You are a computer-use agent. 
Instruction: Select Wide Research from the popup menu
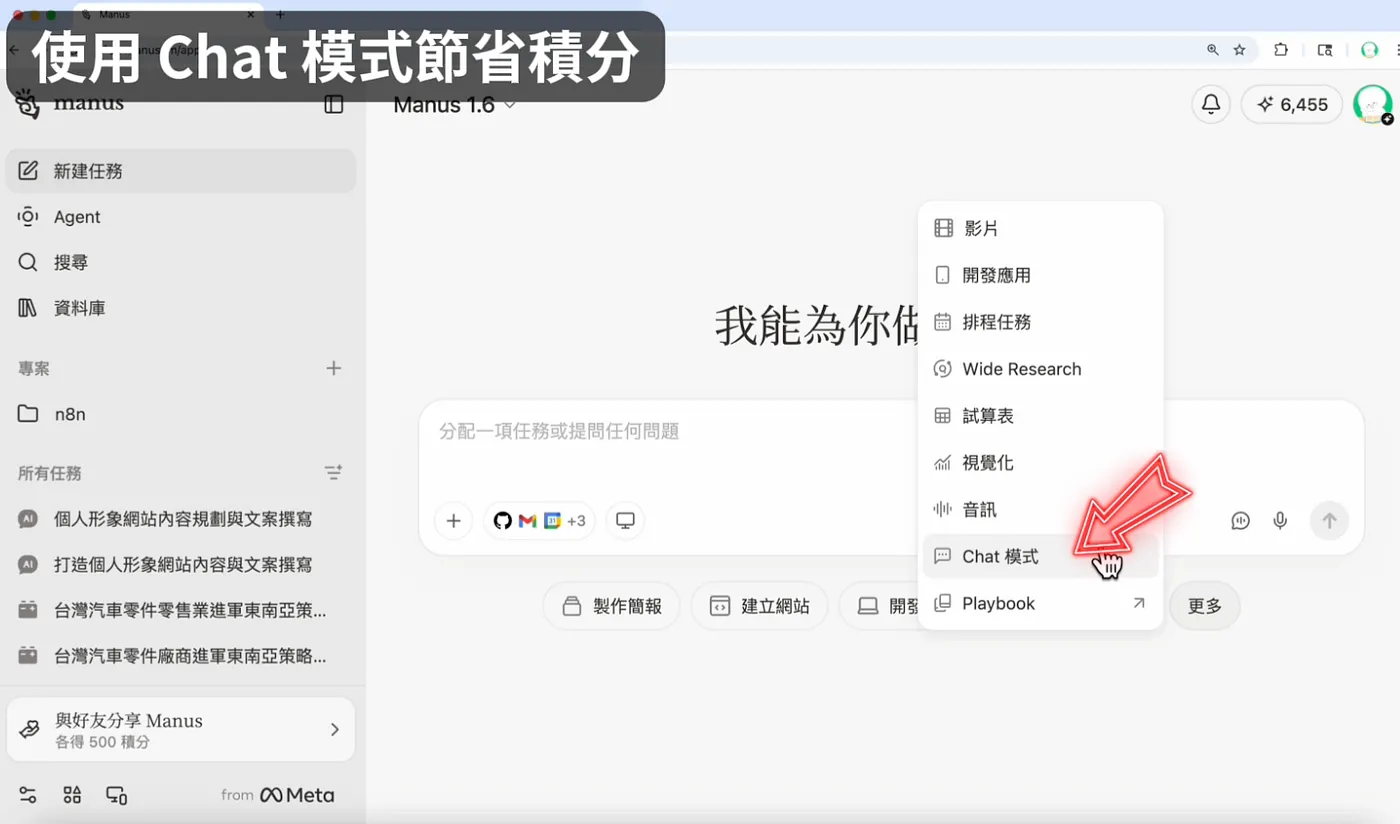coord(1040,369)
